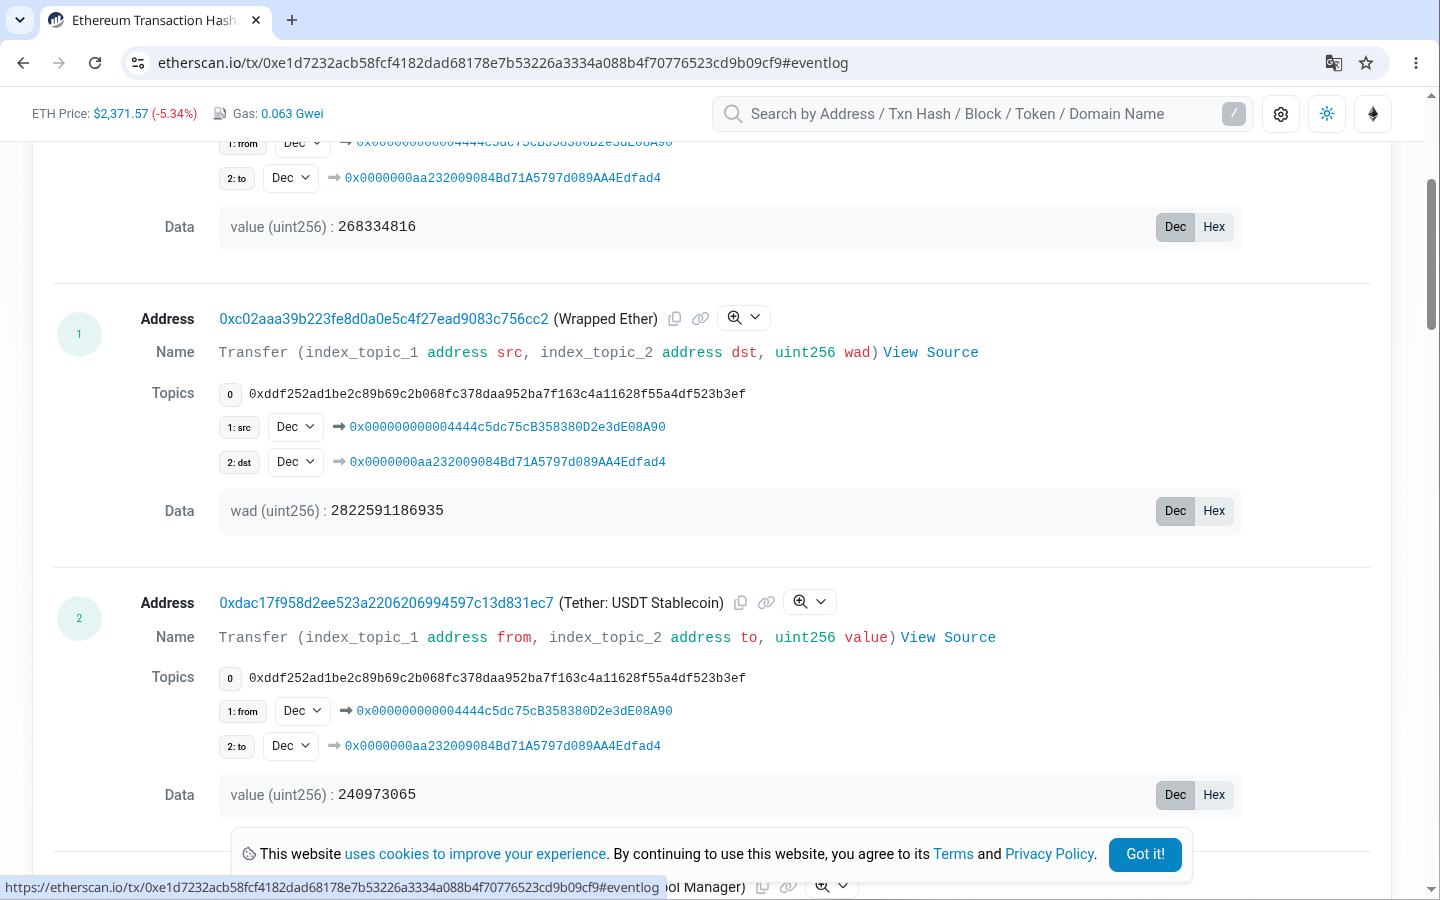The image size is (1440, 900).
Task: Open the Ethereum network selector icon
Action: point(1373,114)
